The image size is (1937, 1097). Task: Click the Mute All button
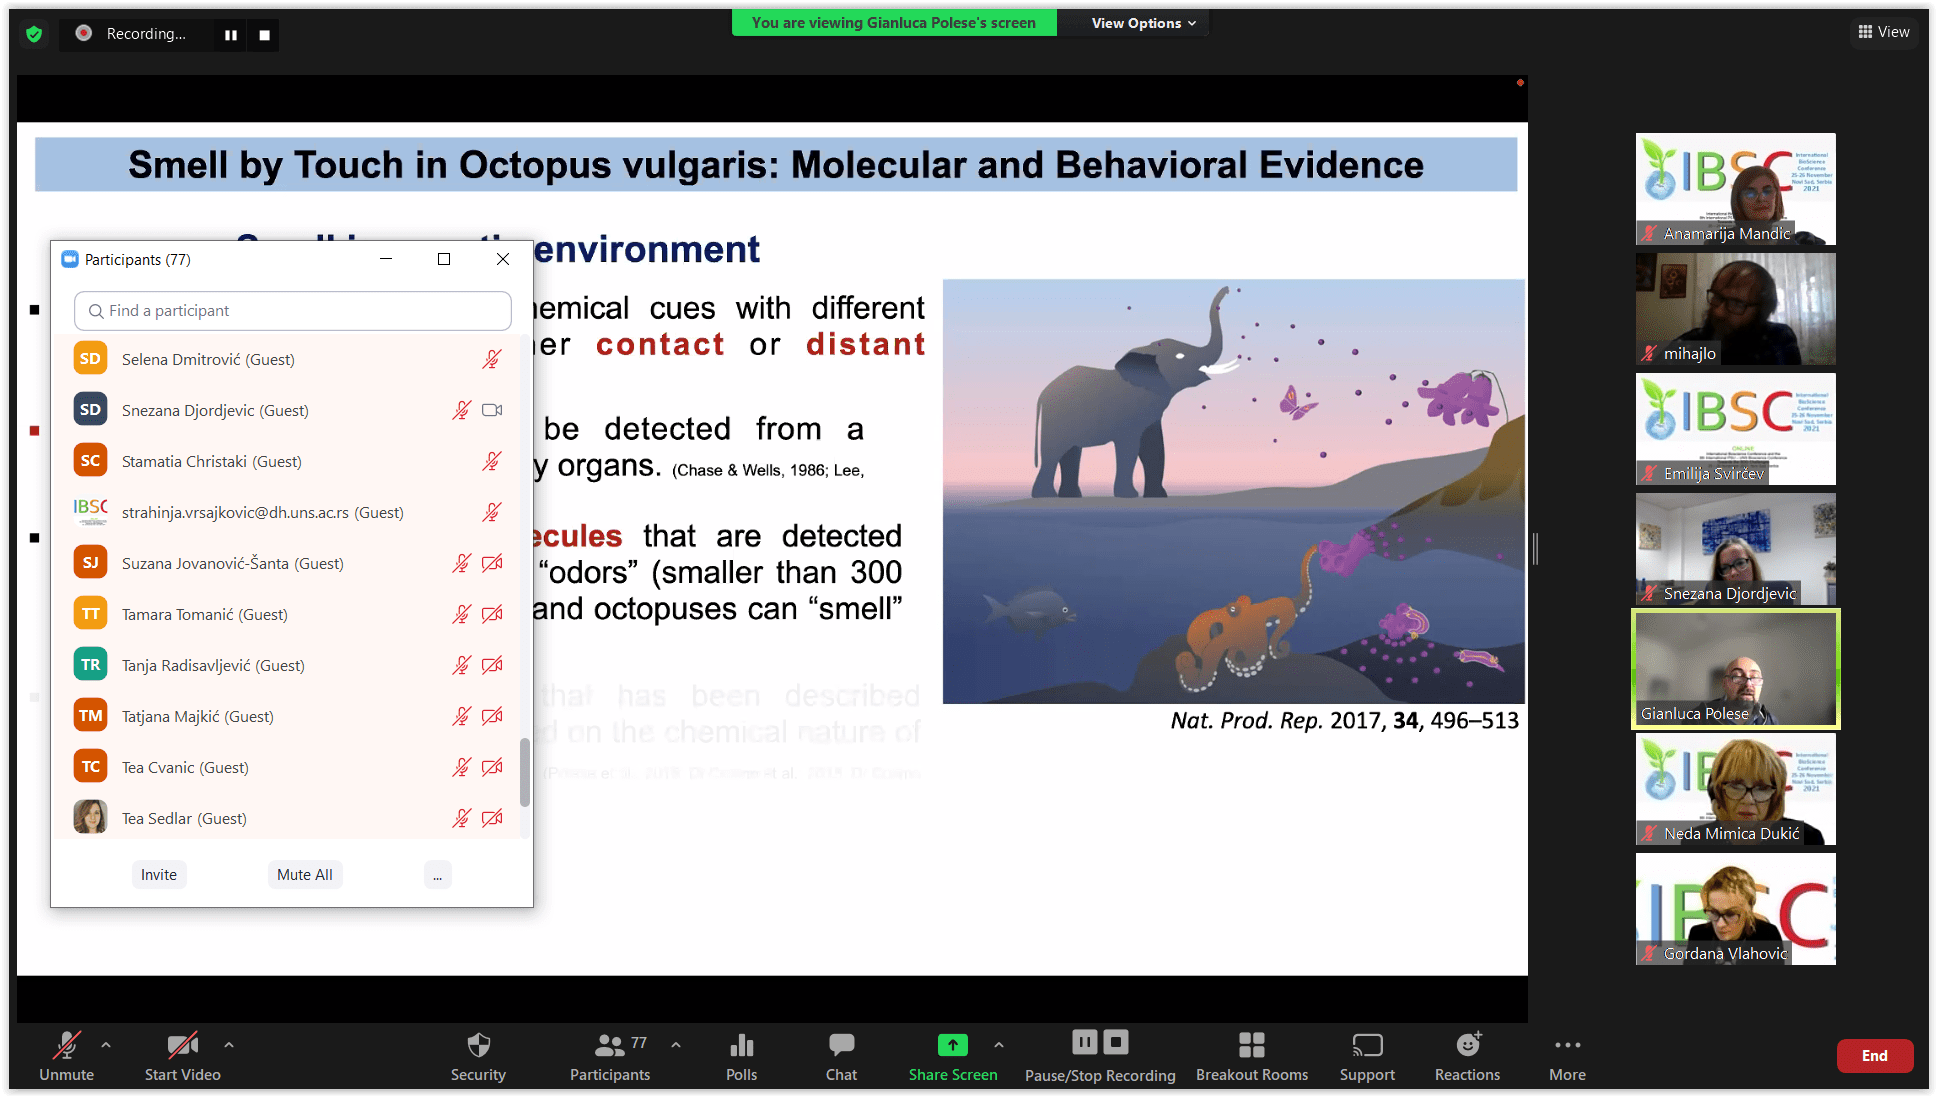click(x=305, y=875)
